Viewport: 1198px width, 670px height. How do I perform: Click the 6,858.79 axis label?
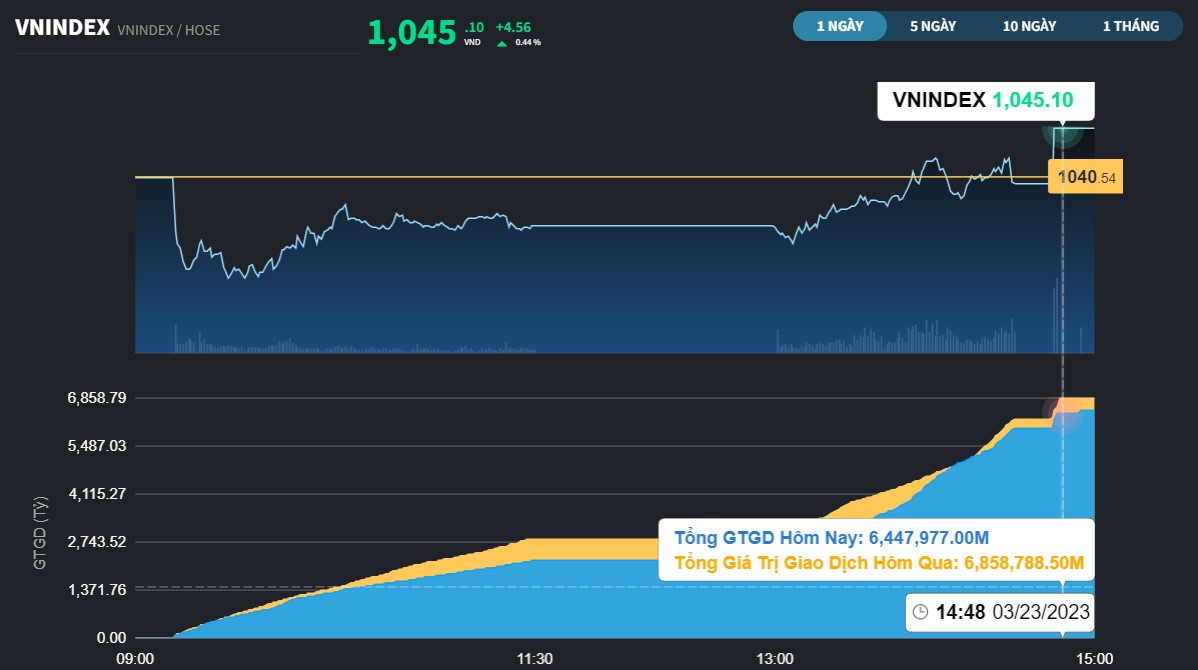pyautogui.click(x=97, y=398)
